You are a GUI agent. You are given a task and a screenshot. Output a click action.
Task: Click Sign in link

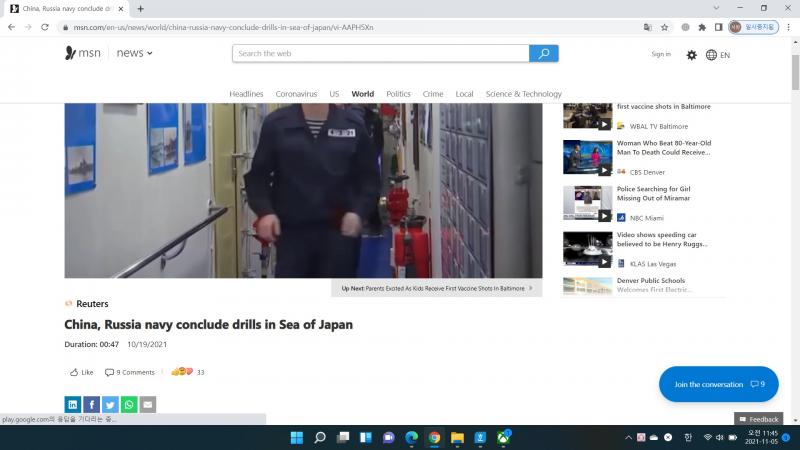point(661,54)
